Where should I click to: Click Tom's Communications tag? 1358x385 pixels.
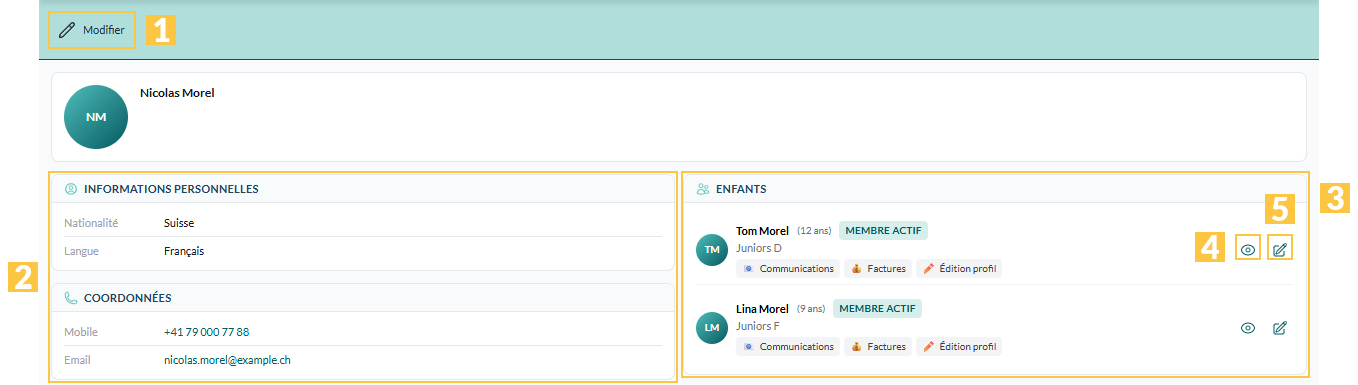click(788, 268)
